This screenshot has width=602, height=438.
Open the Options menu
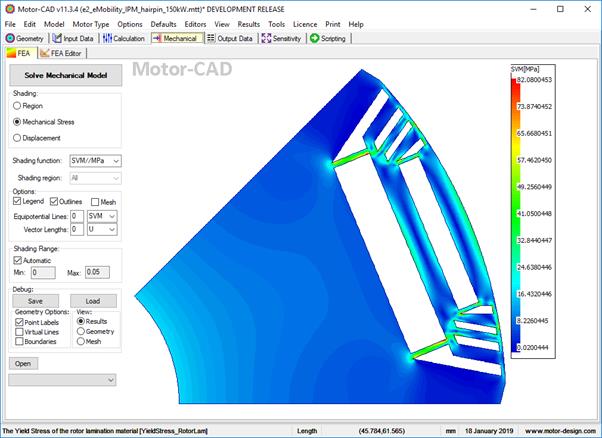coord(130,24)
